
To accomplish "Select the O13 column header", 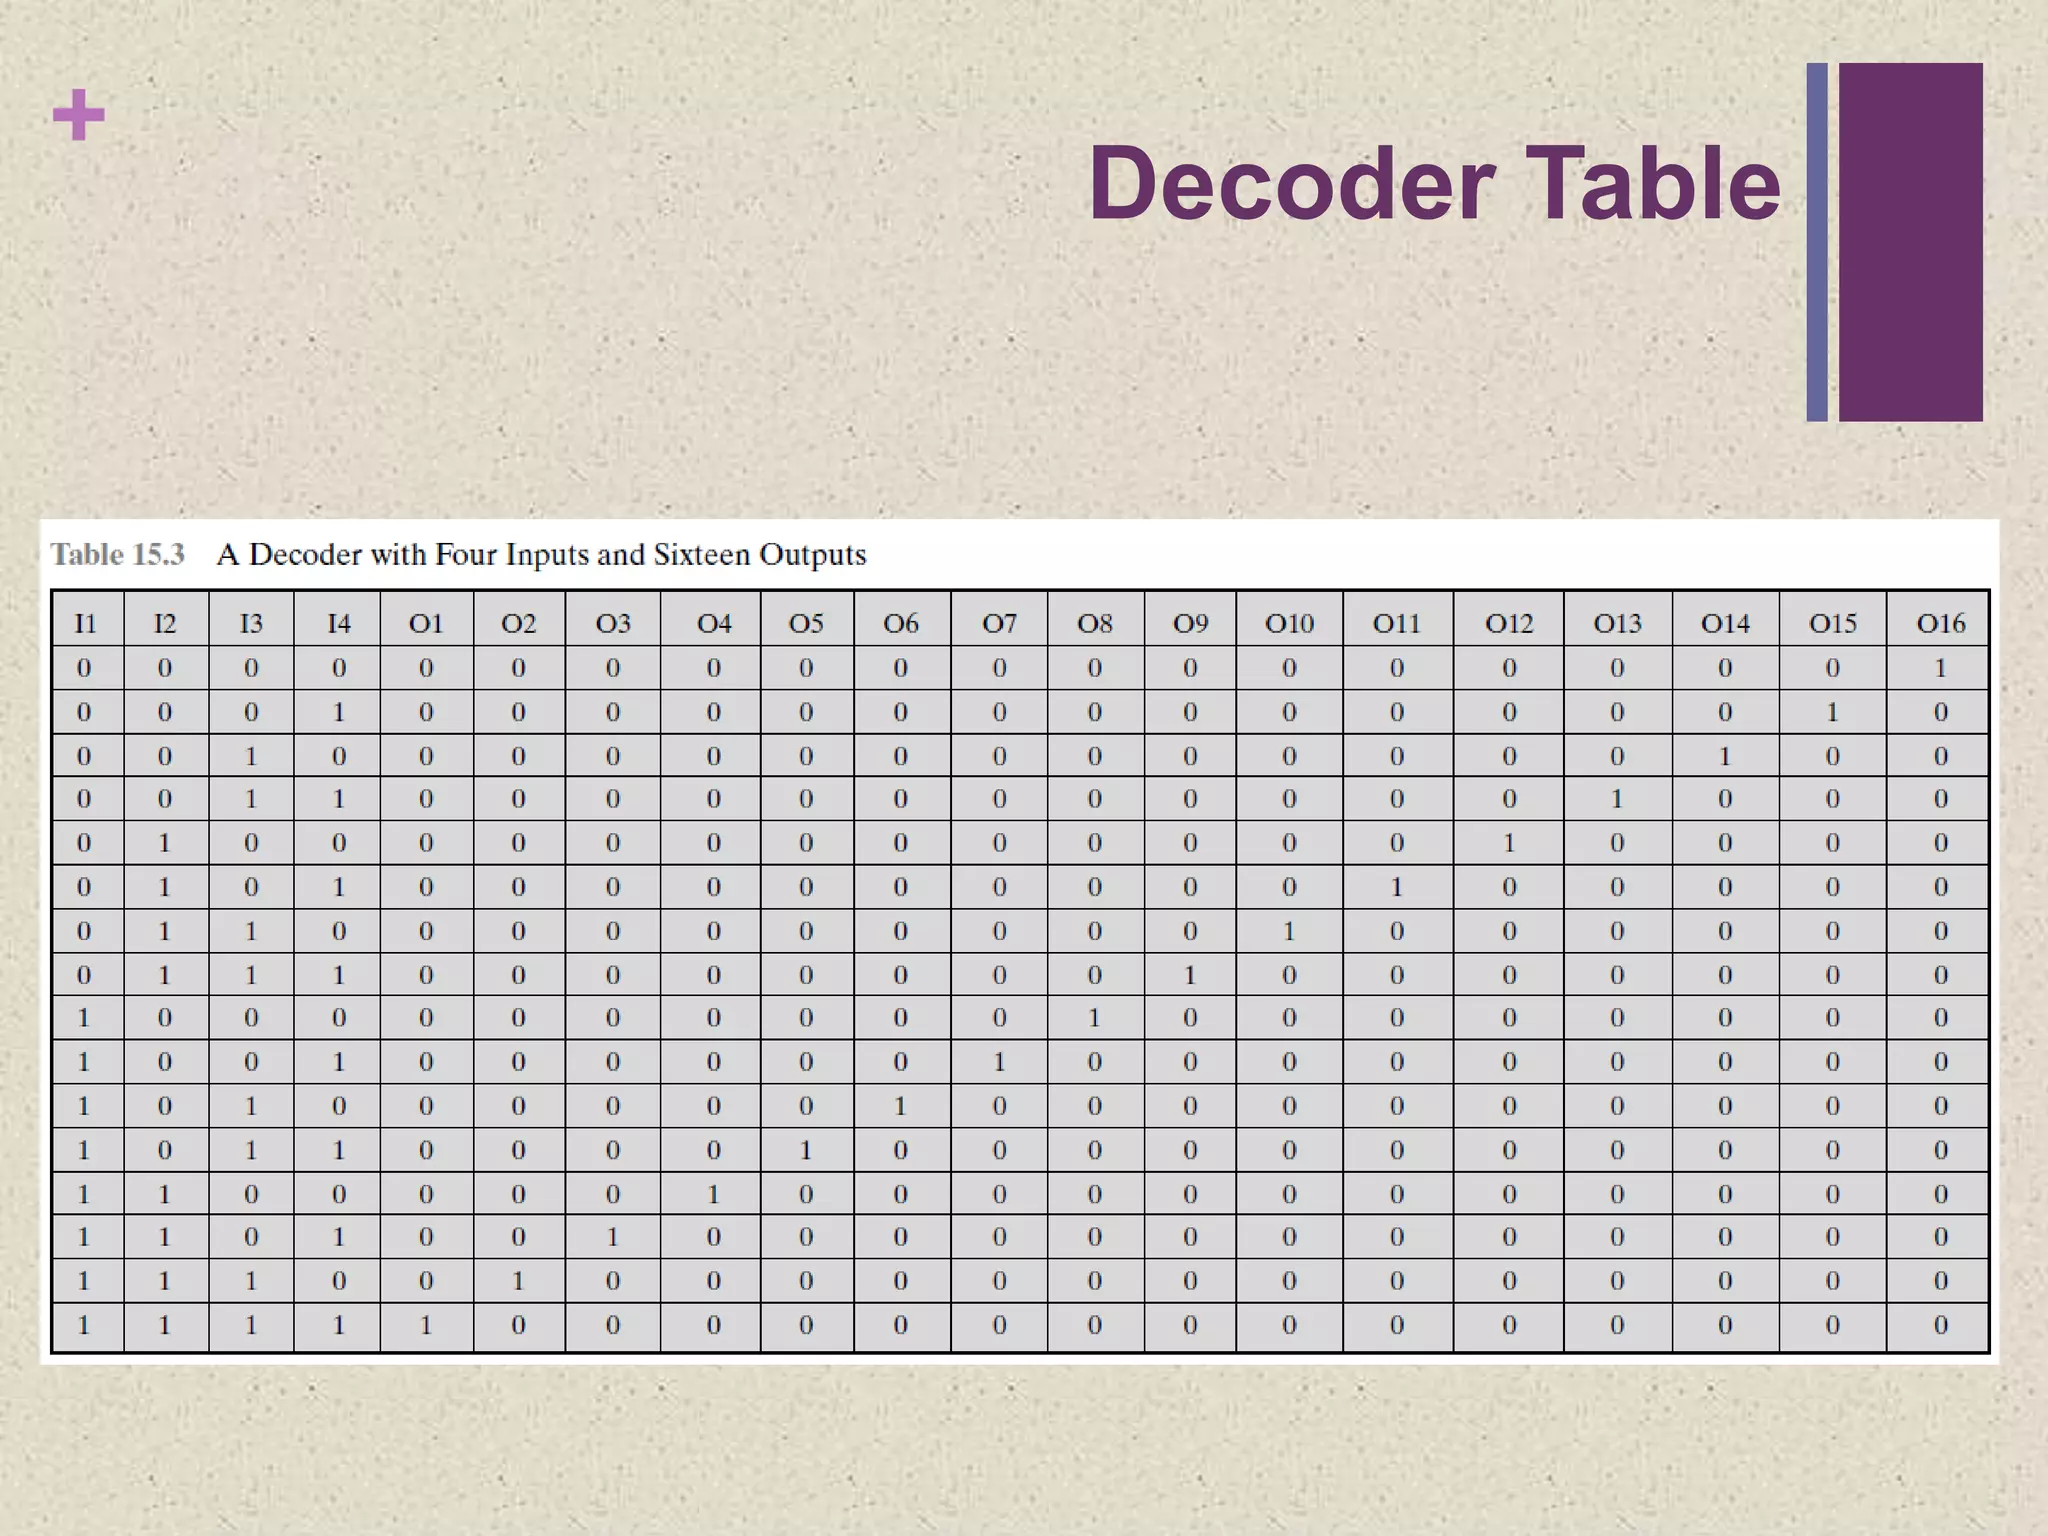I will pos(1617,624).
